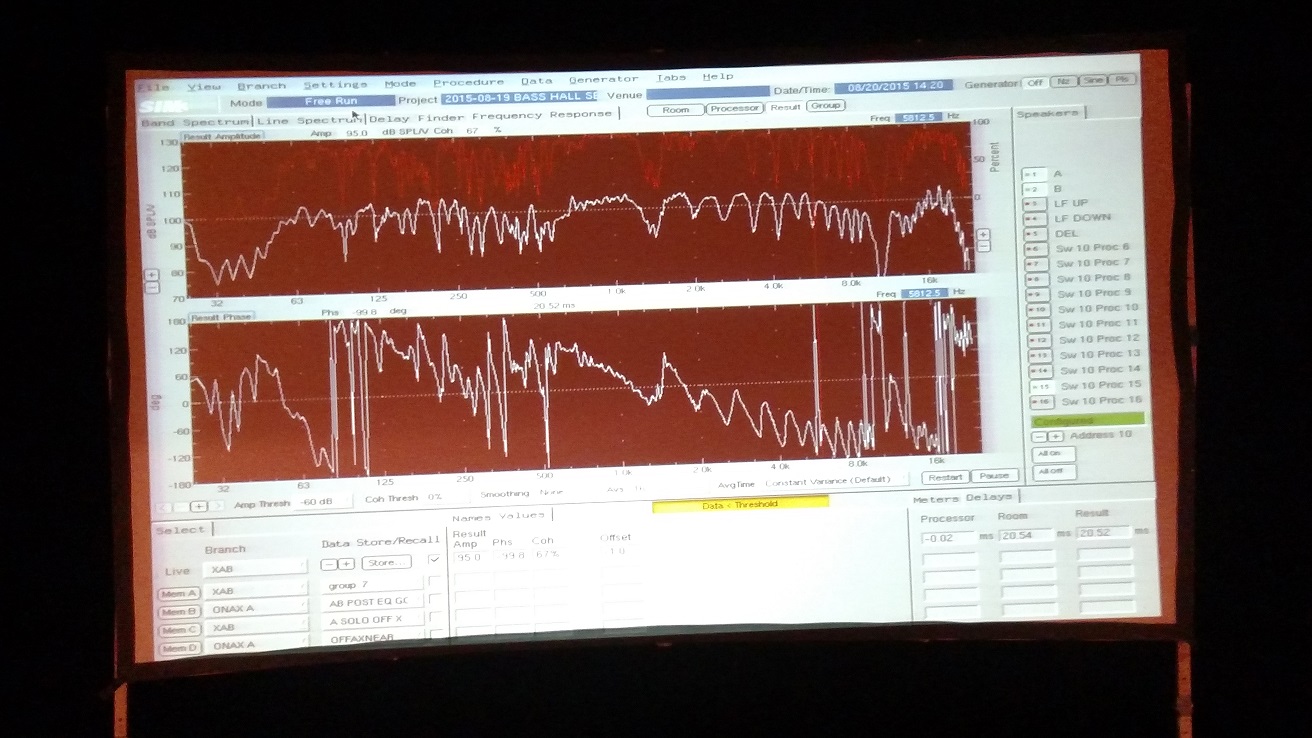Check box for group 7 row
This screenshot has width=1312, height=738.
pos(433,581)
